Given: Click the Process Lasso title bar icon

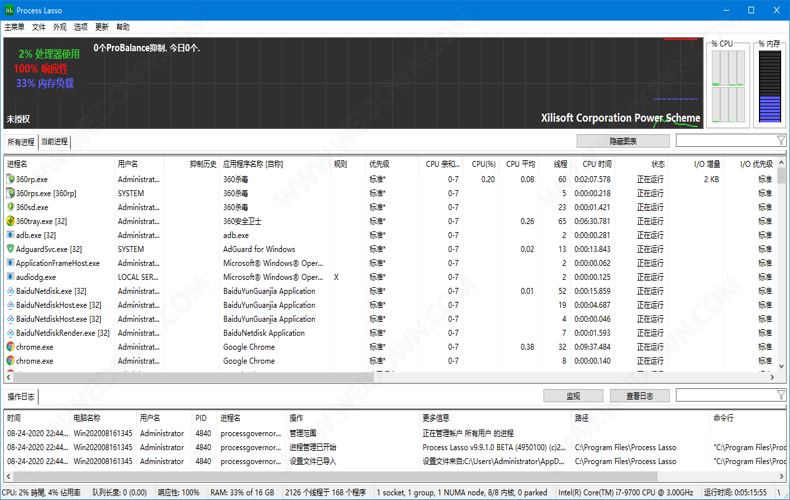Looking at the screenshot, I should click(9, 10).
